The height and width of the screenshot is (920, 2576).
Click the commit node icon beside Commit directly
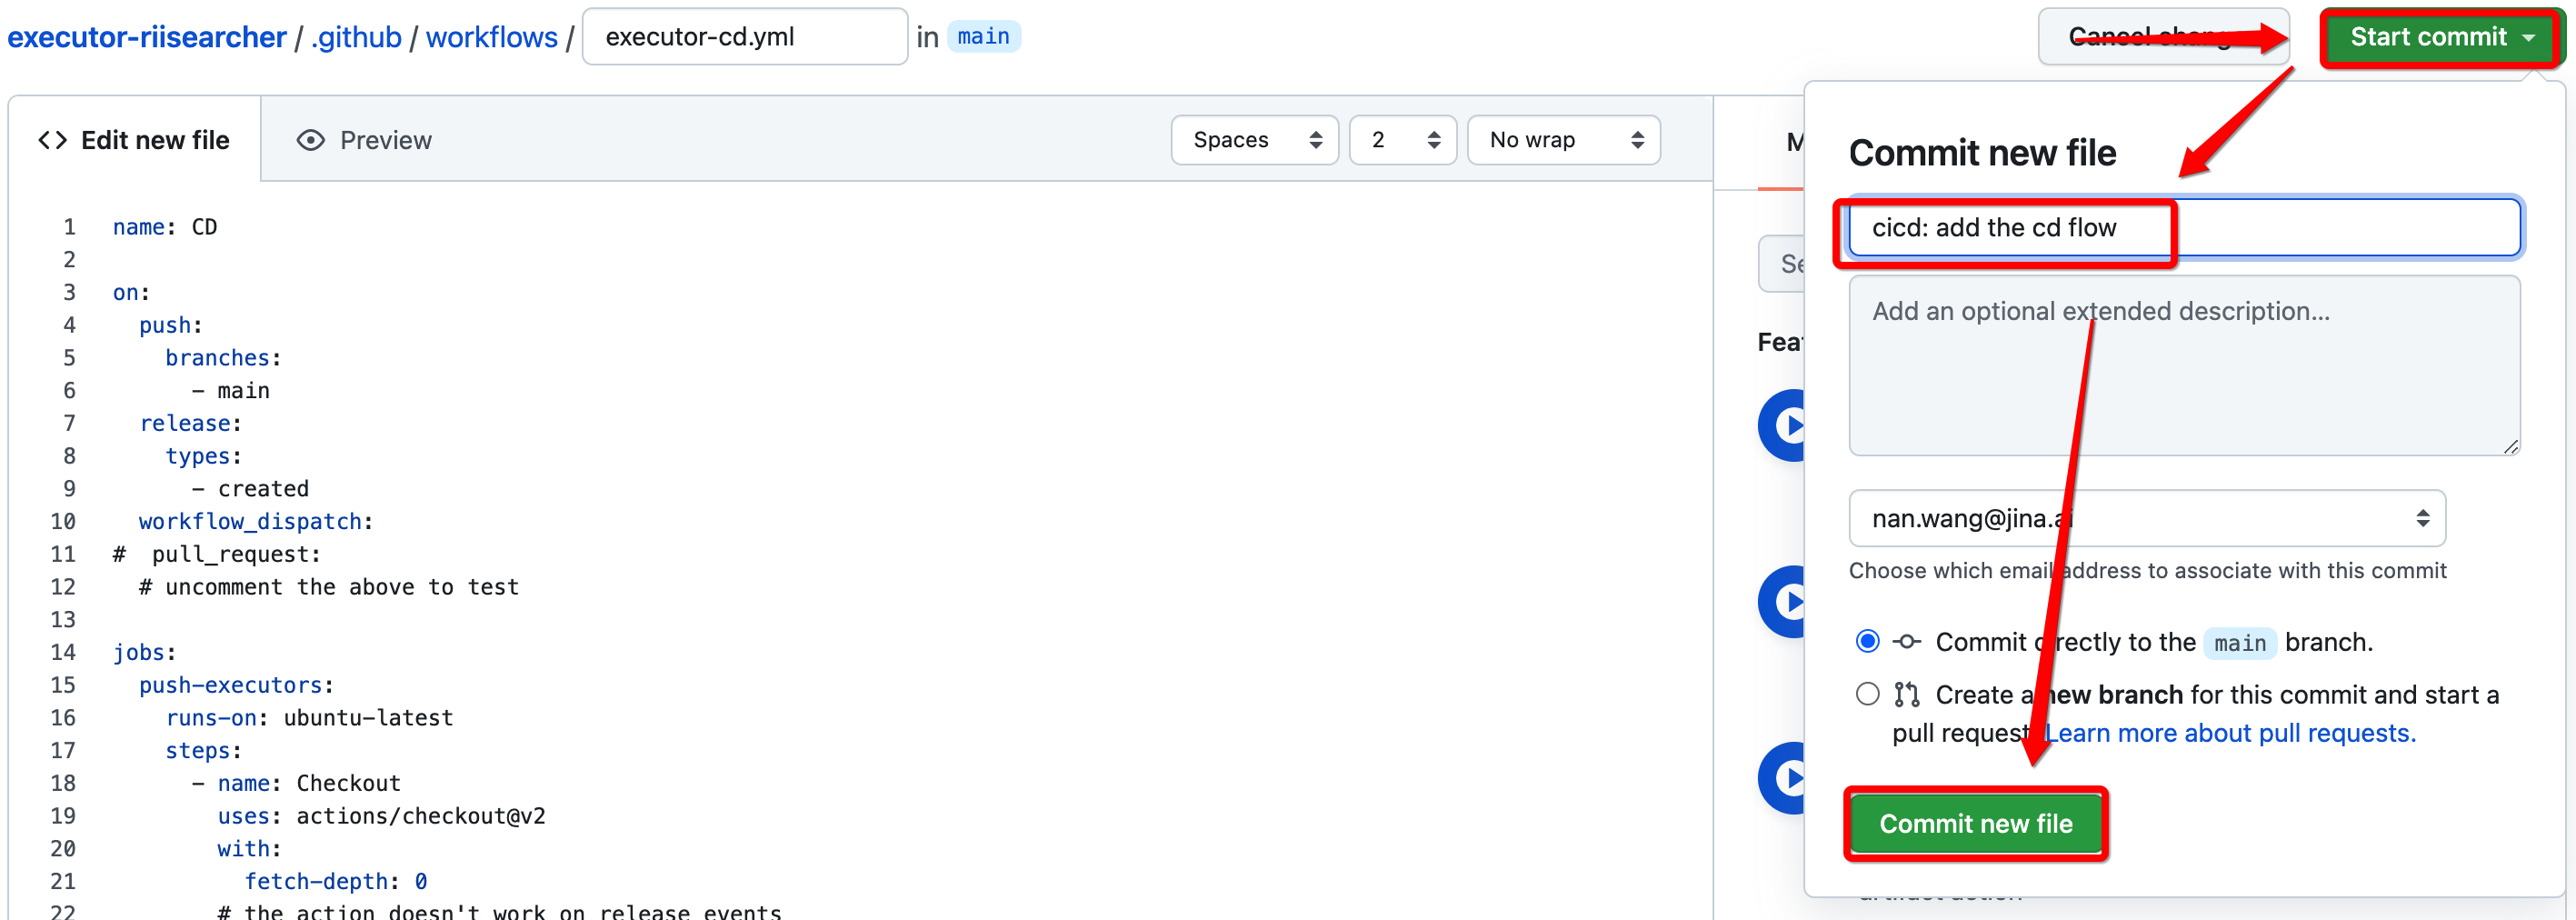(1906, 642)
